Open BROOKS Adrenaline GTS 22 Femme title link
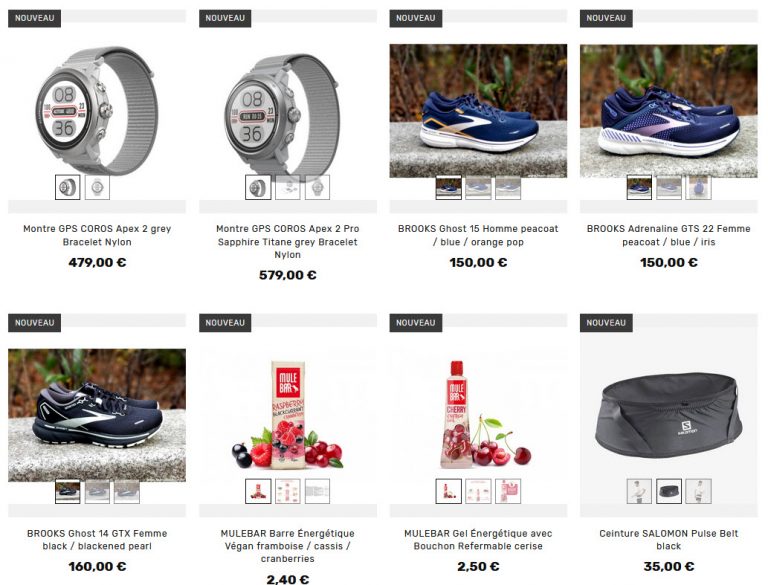Viewport: 768px width, 585px height. tap(669, 235)
